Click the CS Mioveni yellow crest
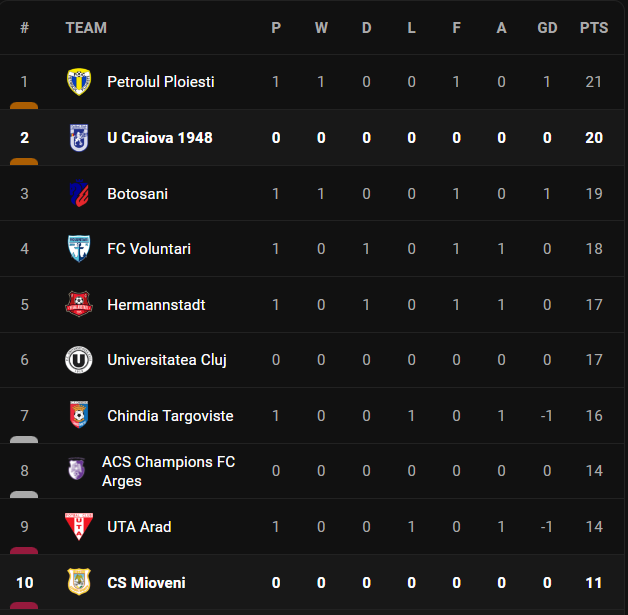This screenshot has width=628, height=615. (79, 582)
